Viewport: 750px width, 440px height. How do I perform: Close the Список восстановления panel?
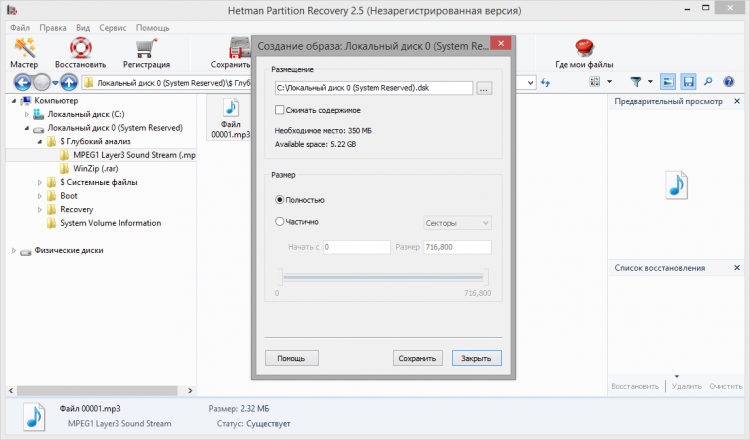[x=737, y=268]
